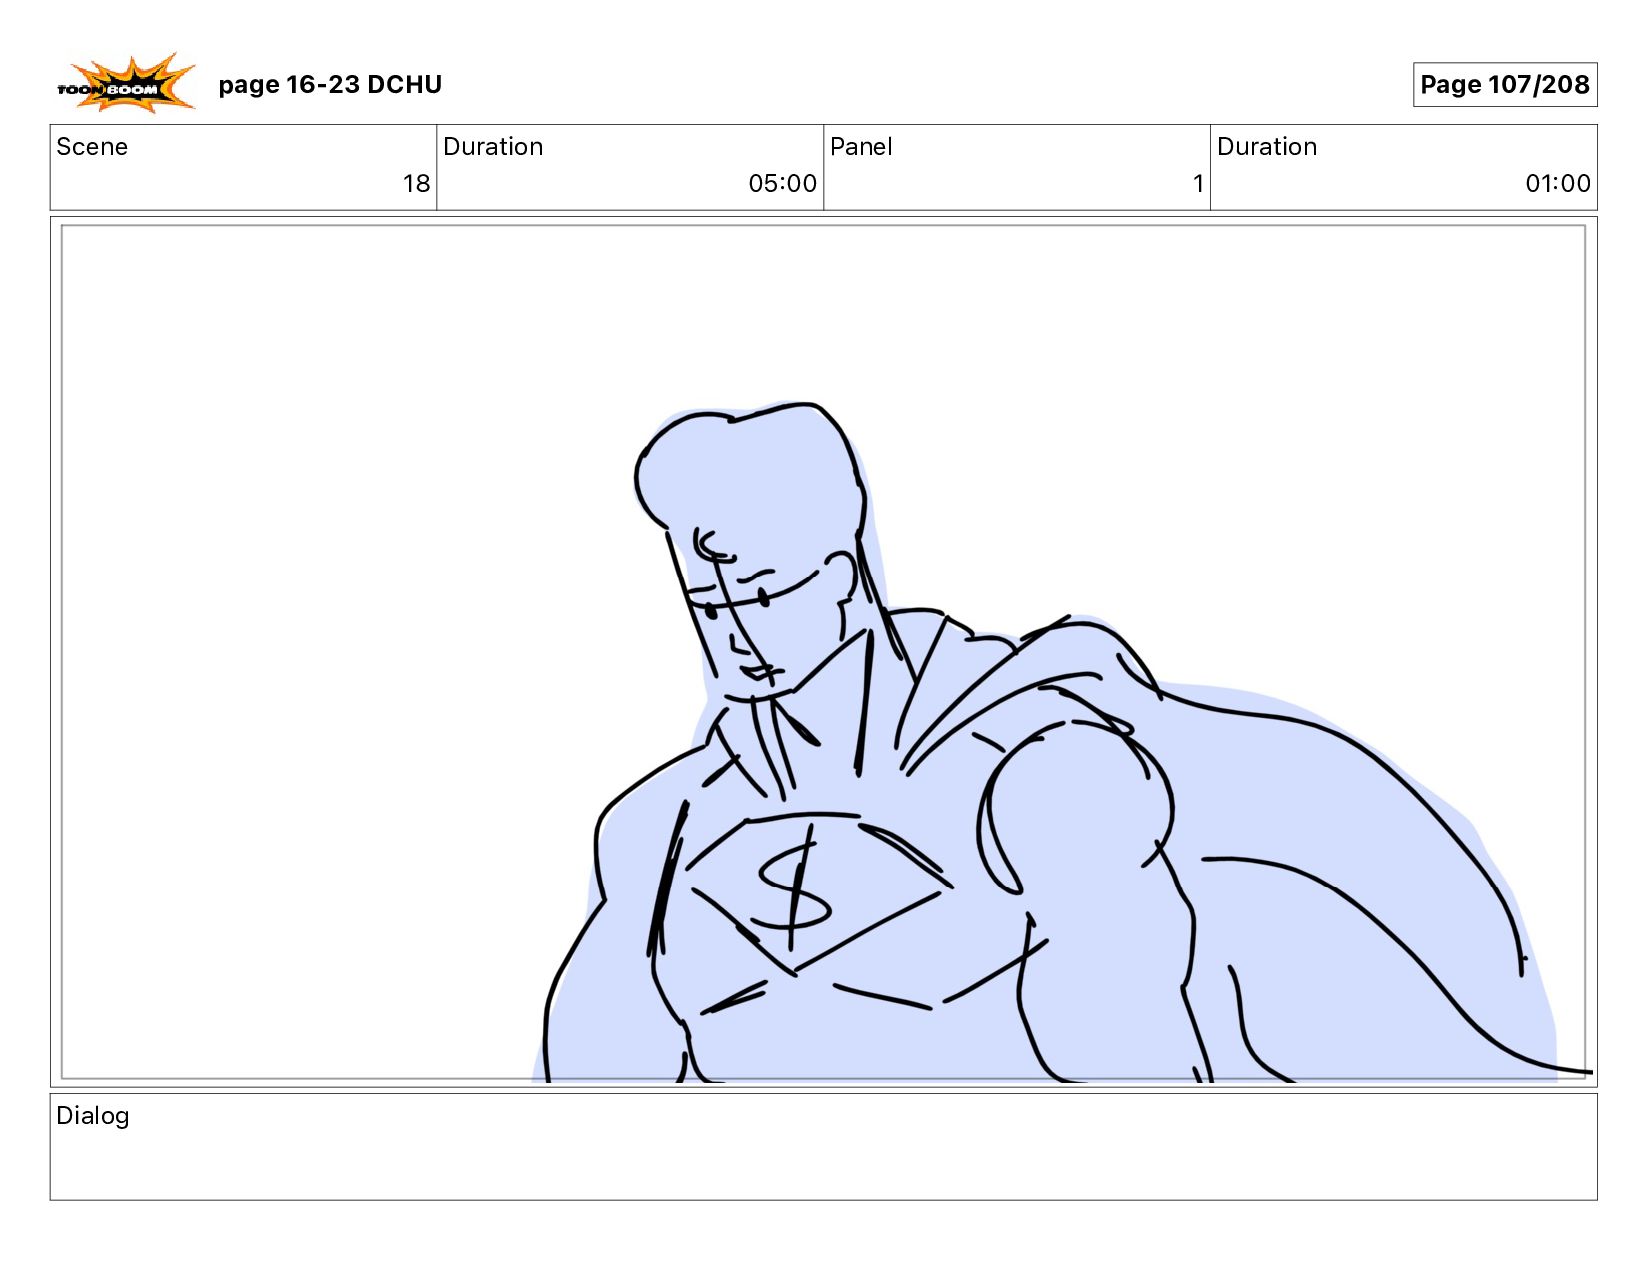Click the 'Page 107/208' page number box
Viewport: 1650px width, 1275px height.
pyautogui.click(x=1504, y=84)
